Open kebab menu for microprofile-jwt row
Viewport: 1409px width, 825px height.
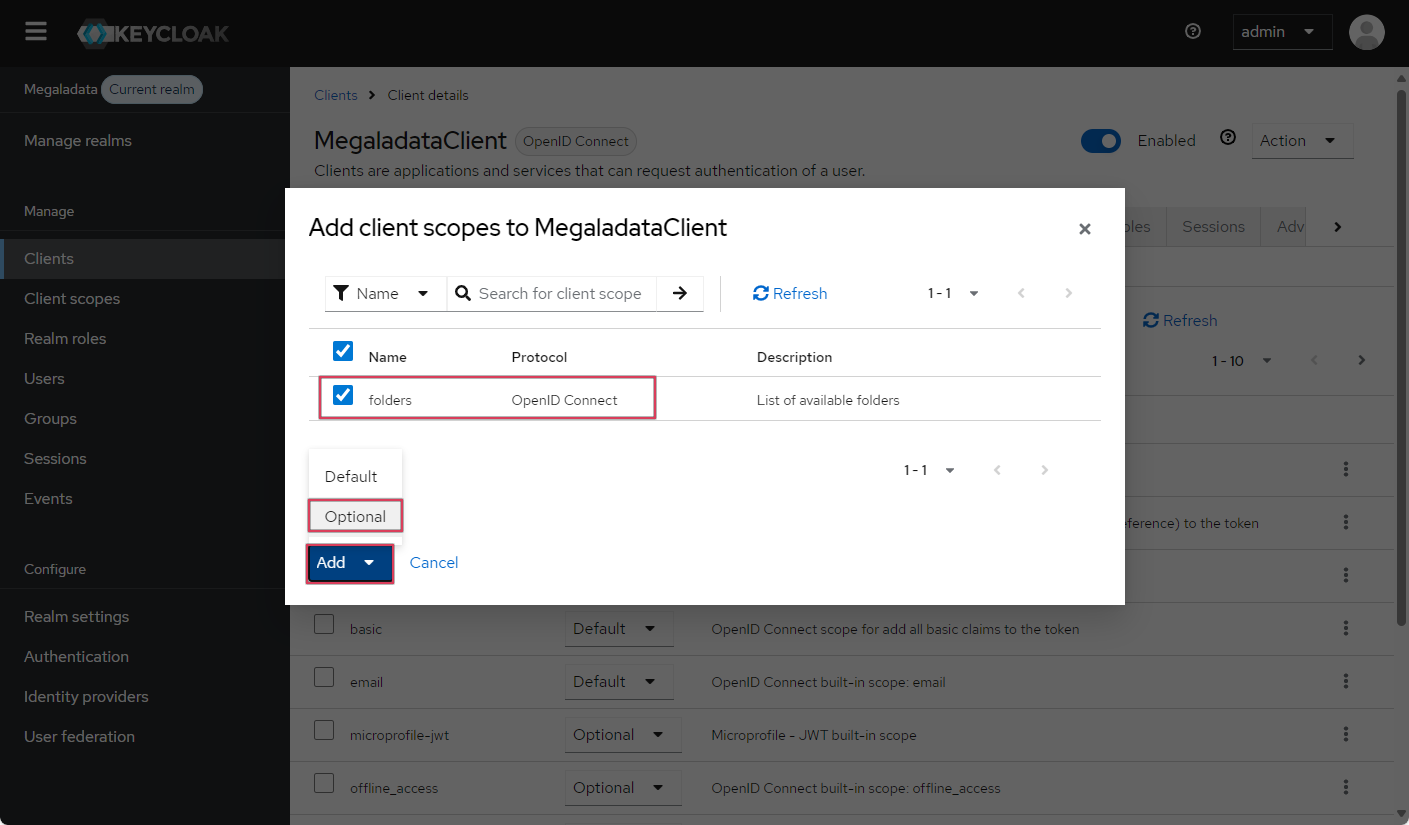1346,734
